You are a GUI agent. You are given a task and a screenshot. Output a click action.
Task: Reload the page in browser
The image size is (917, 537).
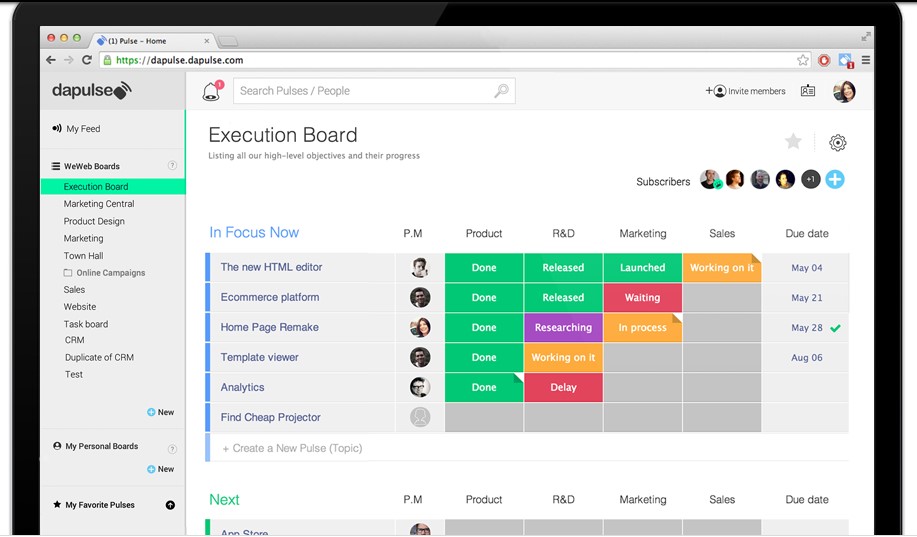point(87,60)
